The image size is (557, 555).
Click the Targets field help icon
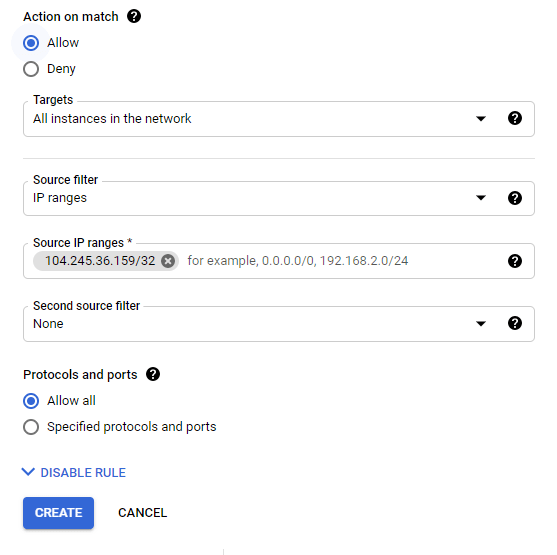(x=515, y=118)
